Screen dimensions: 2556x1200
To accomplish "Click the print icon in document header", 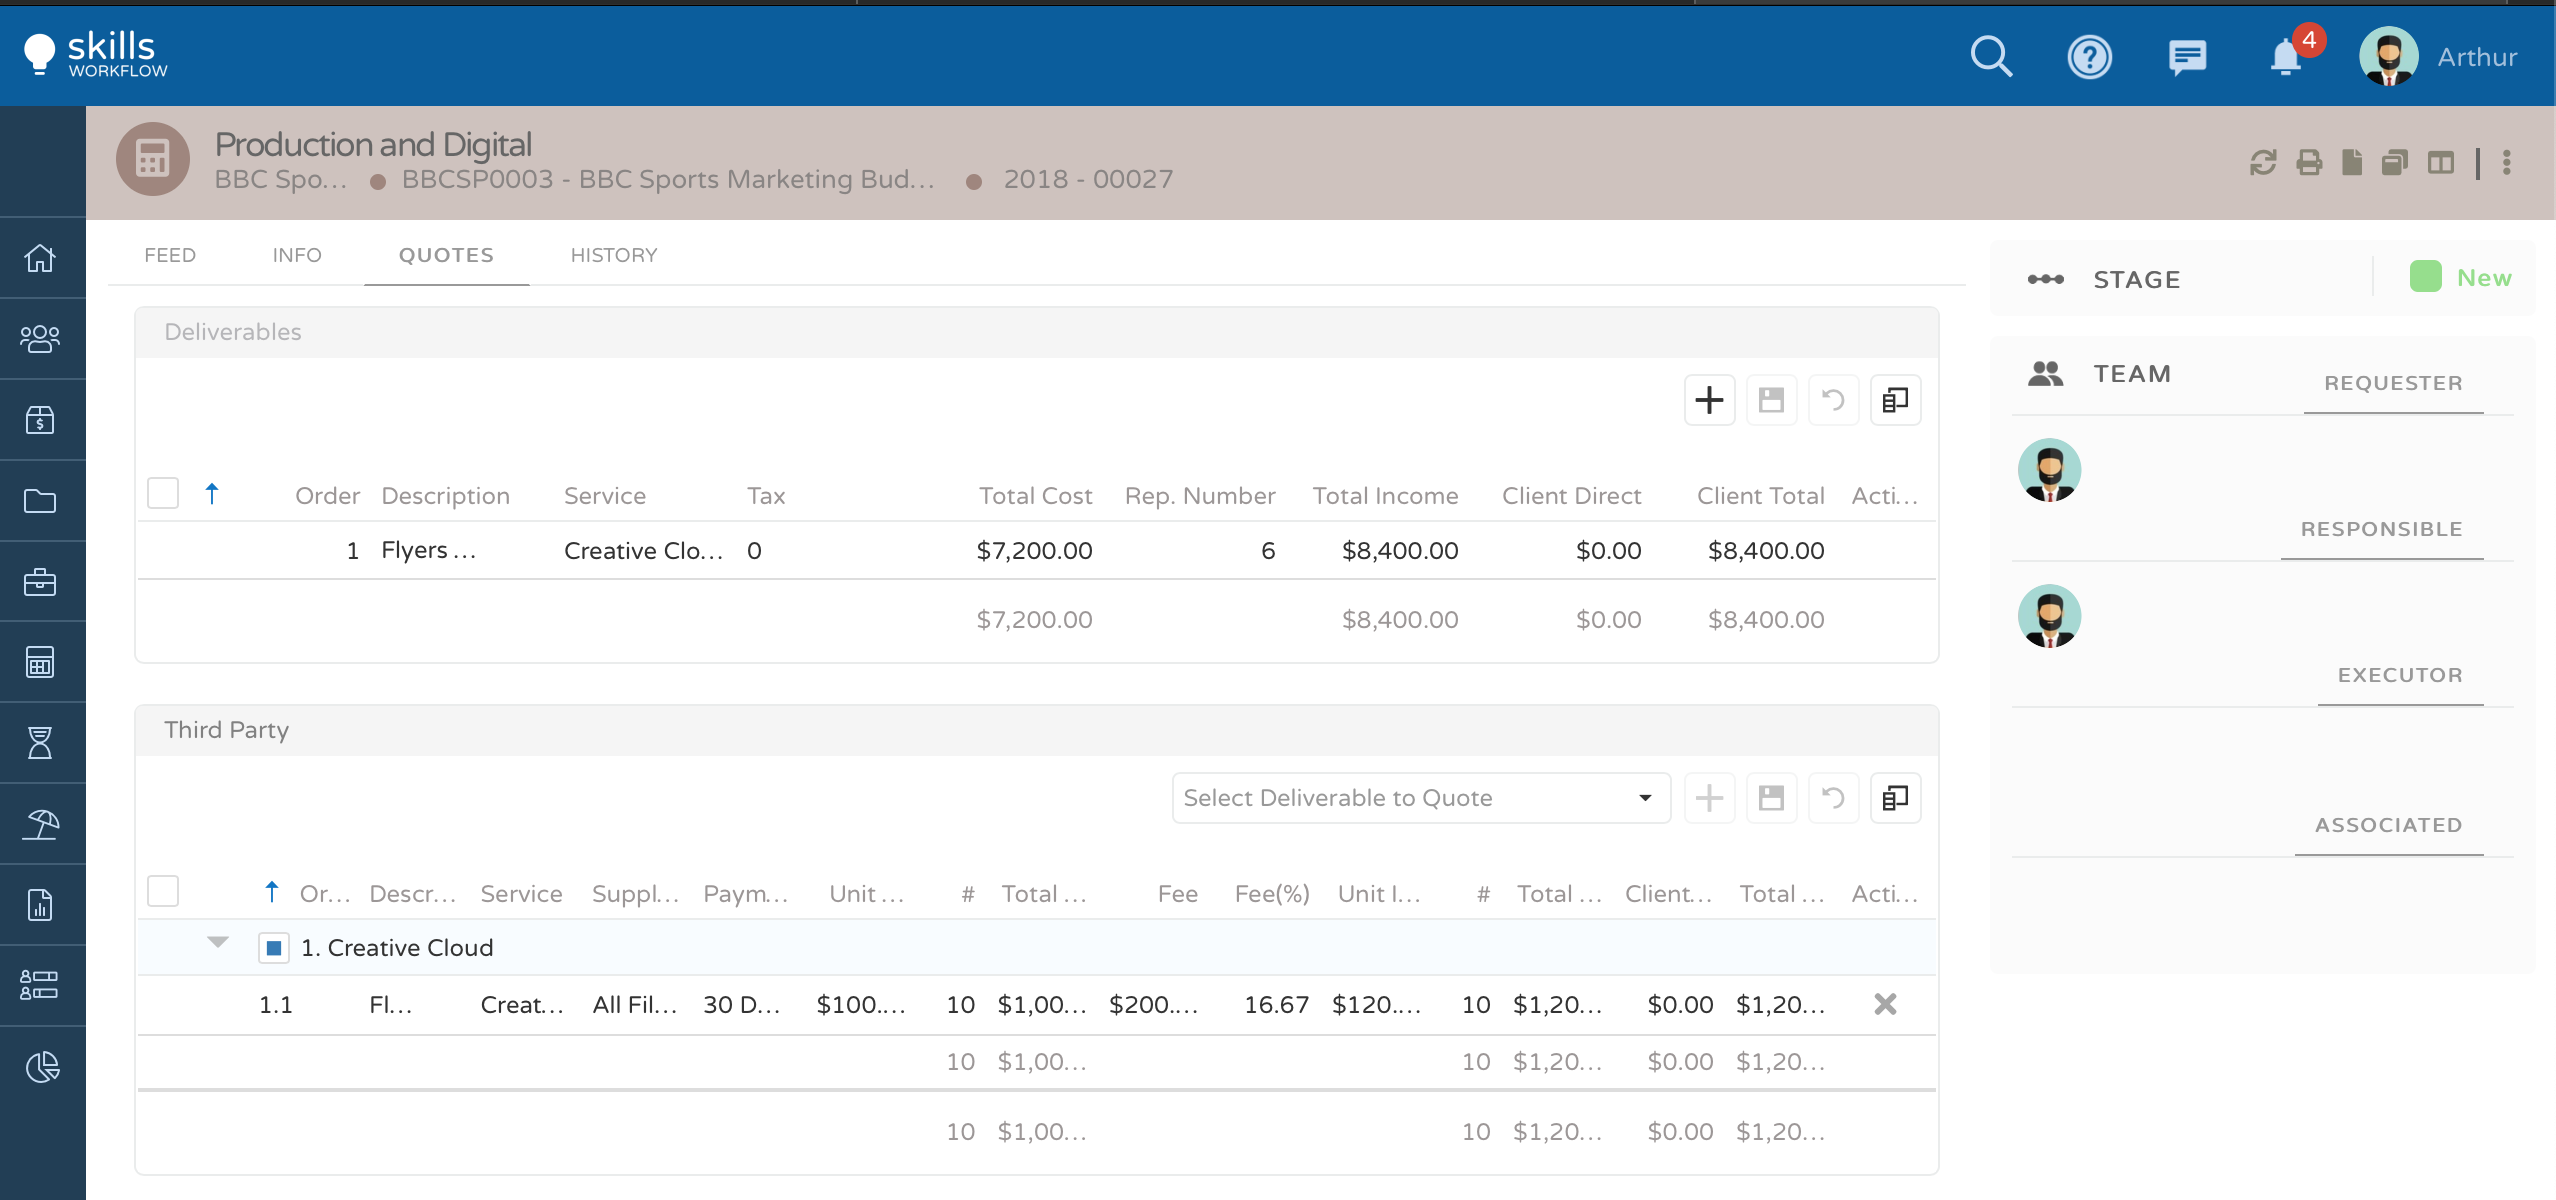I will pos(2309,162).
